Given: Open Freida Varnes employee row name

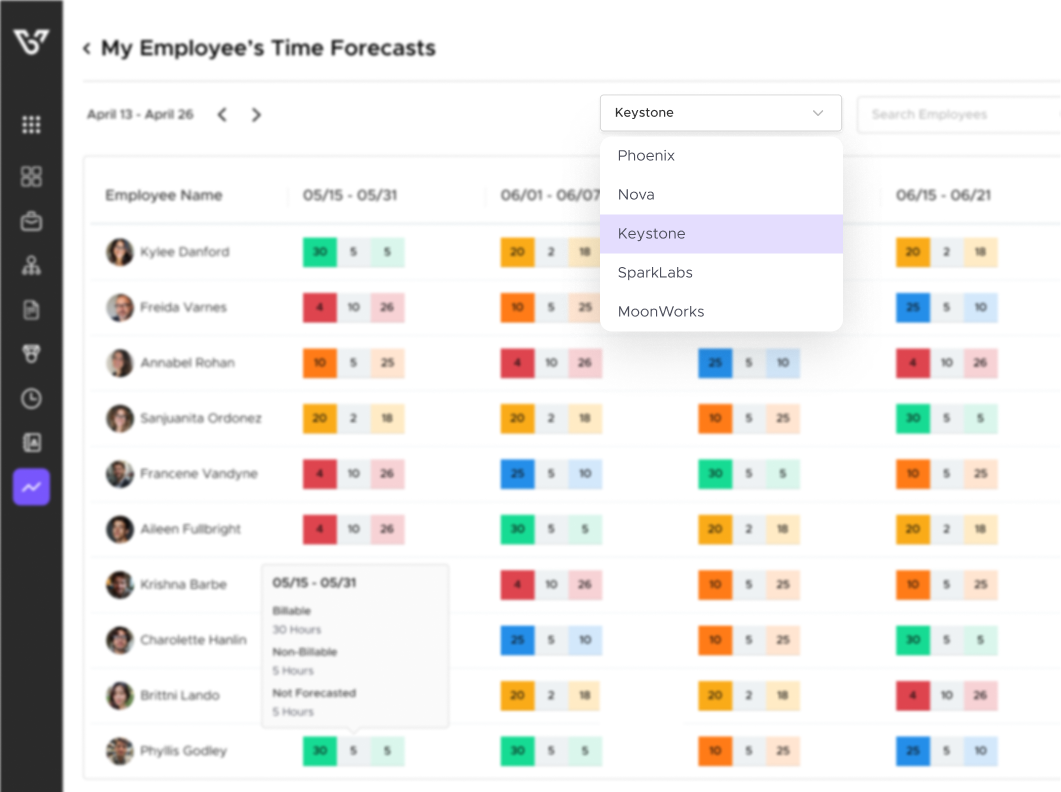Looking at the screenshot, I should (183, 308).
